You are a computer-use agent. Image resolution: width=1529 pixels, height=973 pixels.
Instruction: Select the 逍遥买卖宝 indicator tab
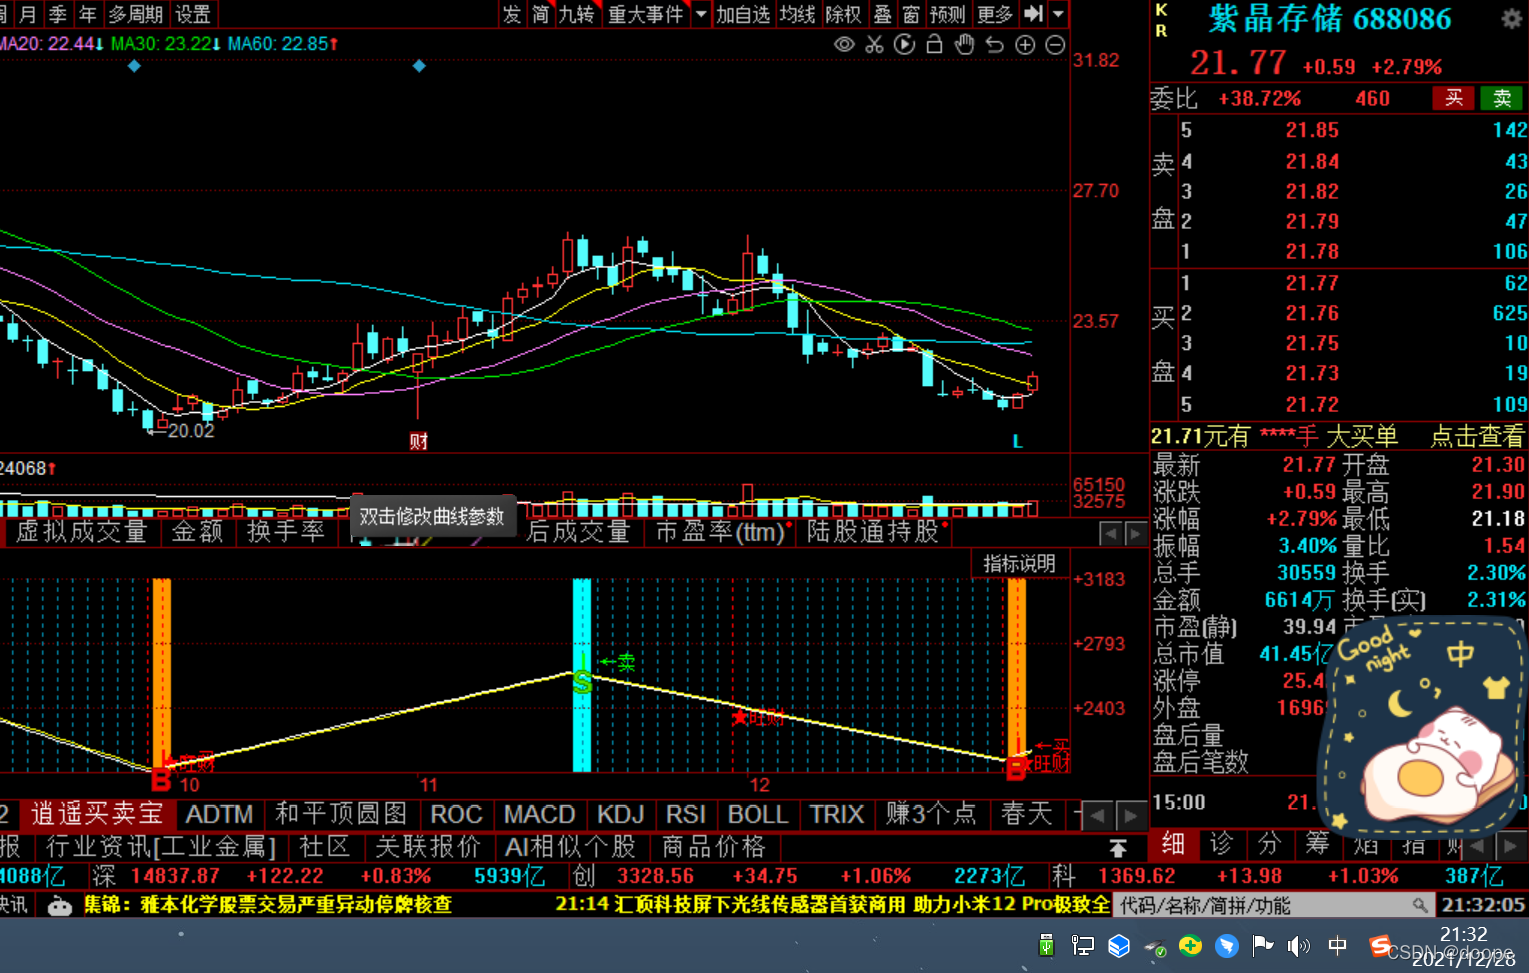coord(97,814)
